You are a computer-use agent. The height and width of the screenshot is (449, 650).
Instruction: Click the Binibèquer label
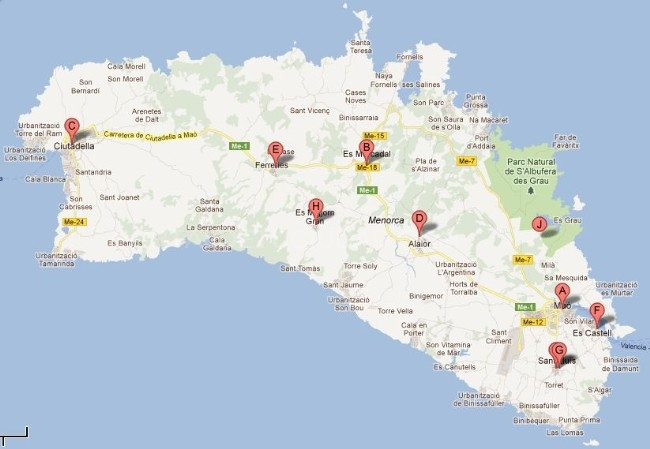click(531, 421)
